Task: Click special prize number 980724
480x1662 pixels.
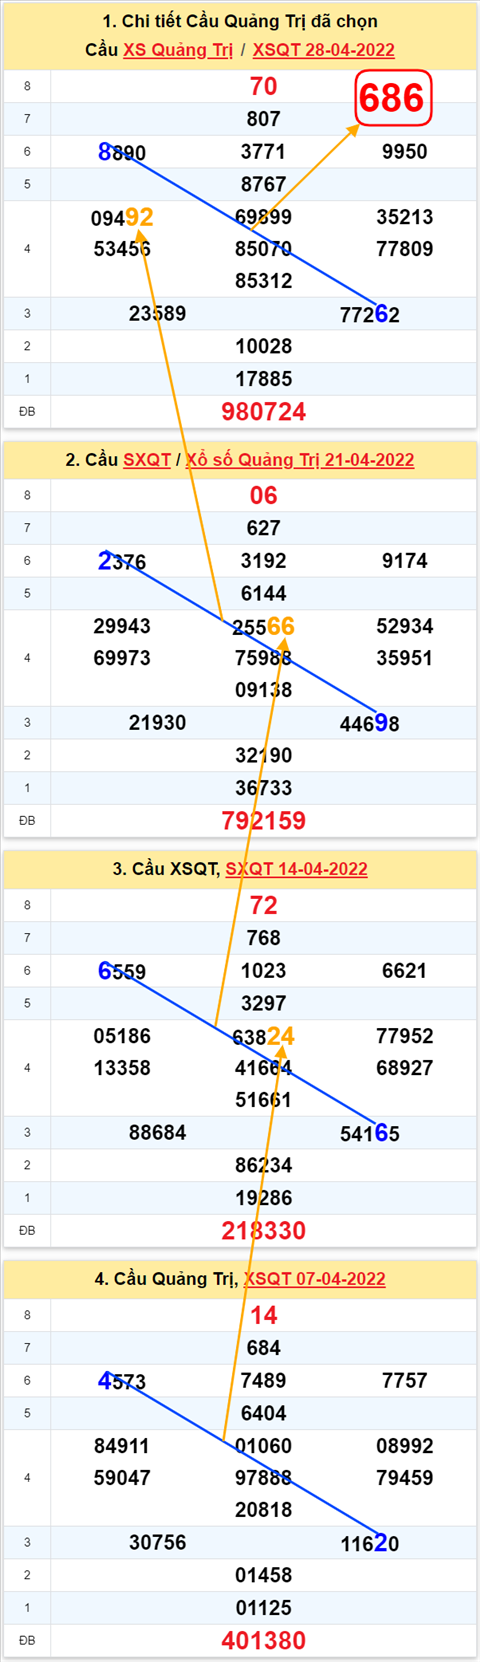Action: coord(264,412)
